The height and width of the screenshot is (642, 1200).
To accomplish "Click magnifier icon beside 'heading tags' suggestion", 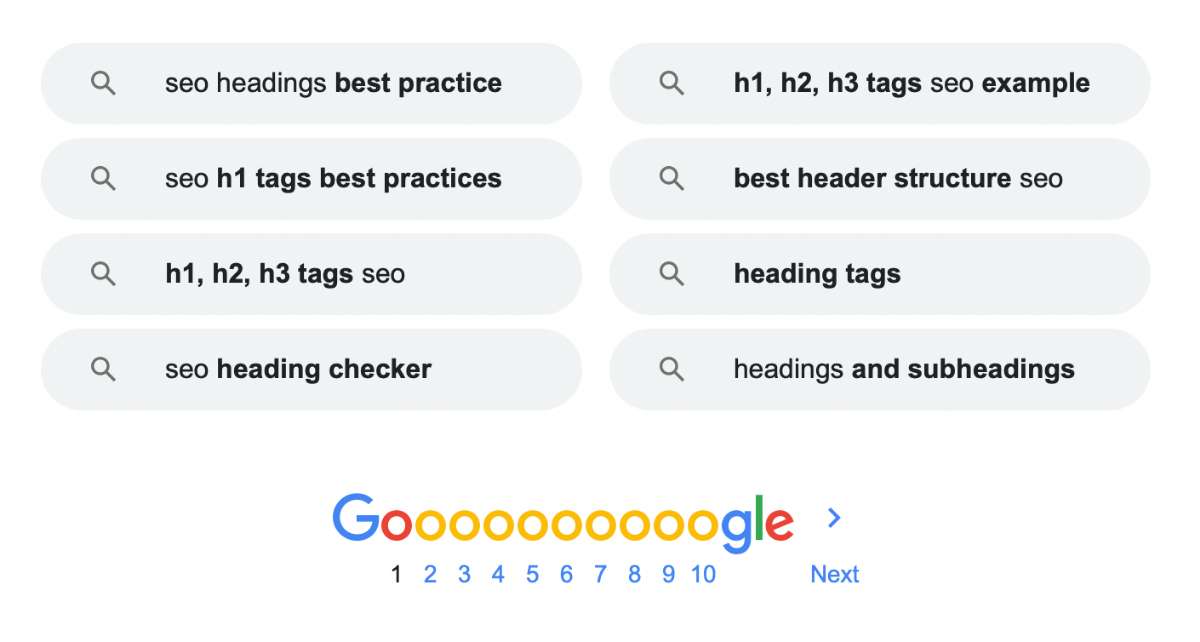I will [x=672, y=274].
